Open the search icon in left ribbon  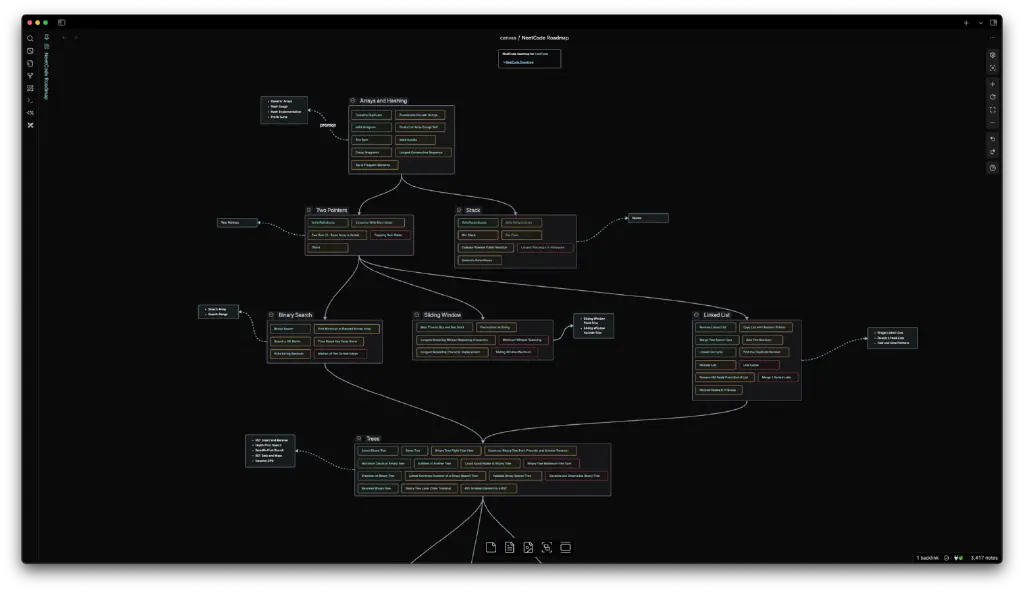coord(30,39)
